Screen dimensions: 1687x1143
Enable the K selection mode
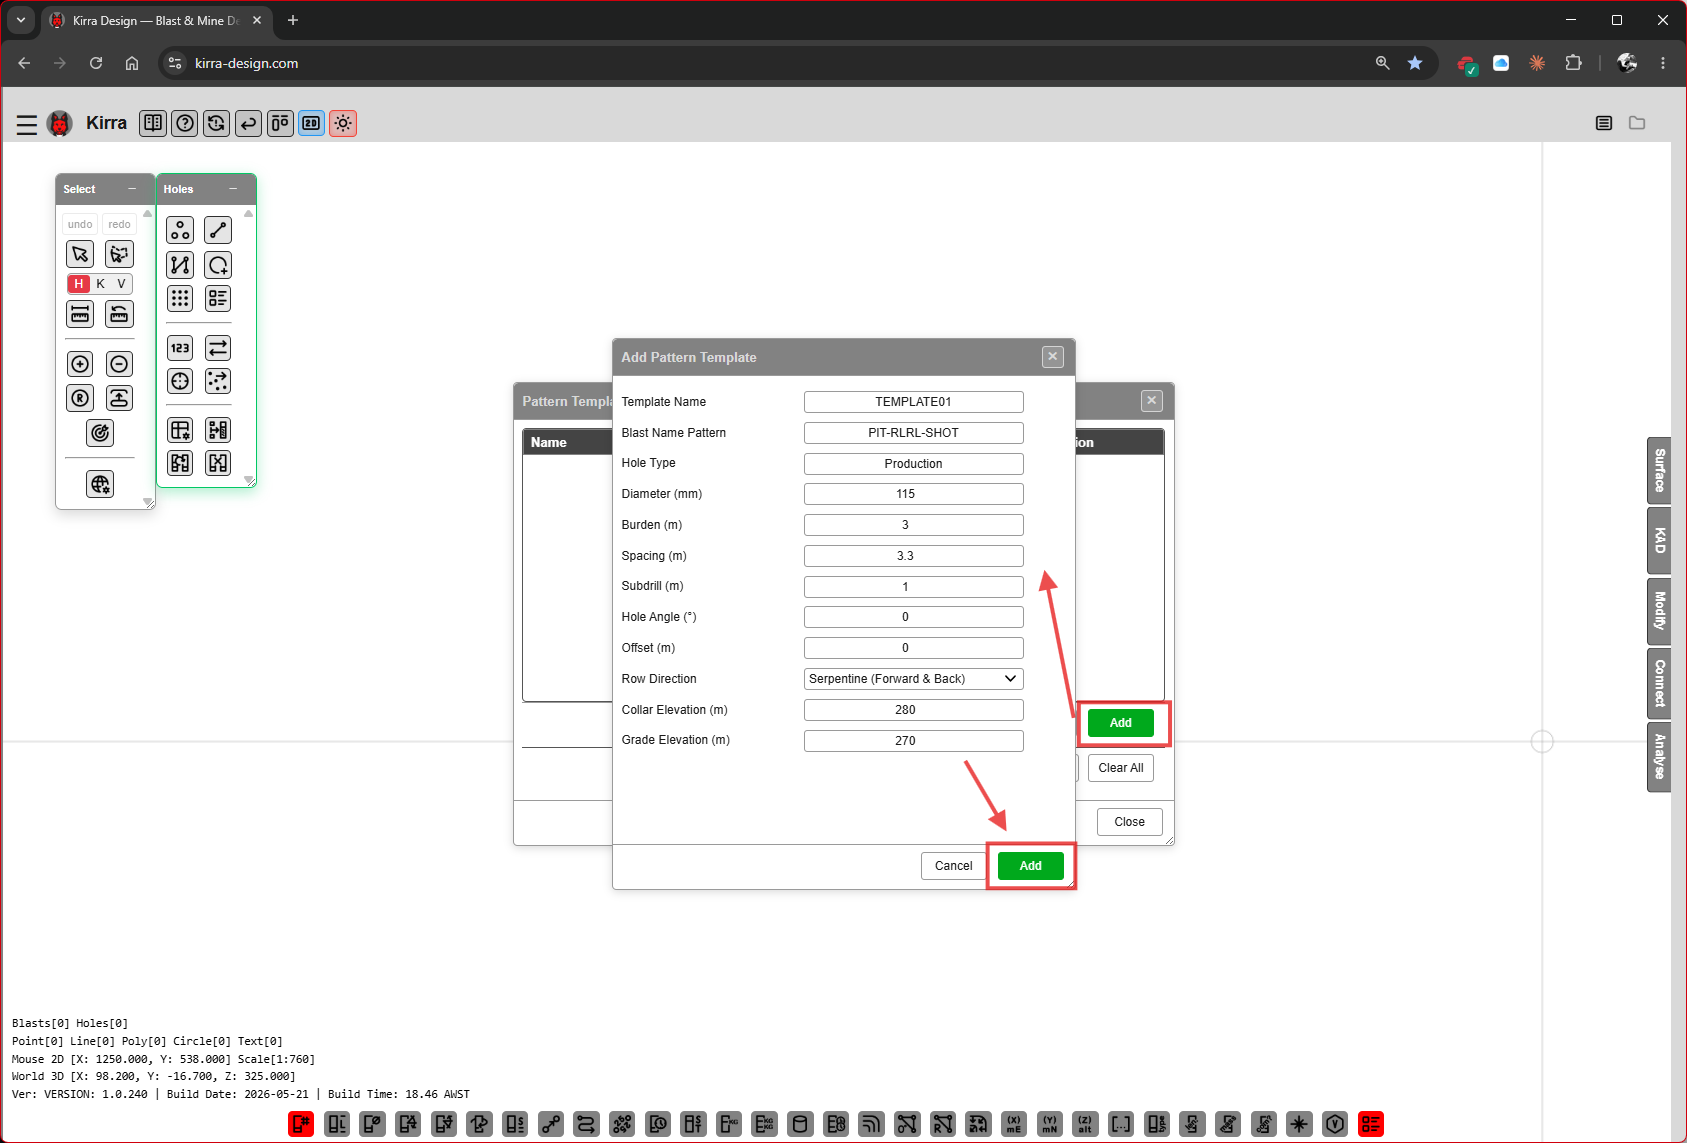coord(100,284)
